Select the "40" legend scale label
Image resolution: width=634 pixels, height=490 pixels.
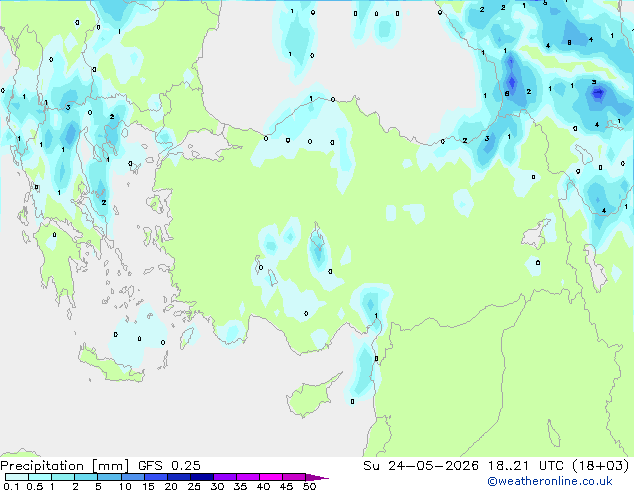263,486
